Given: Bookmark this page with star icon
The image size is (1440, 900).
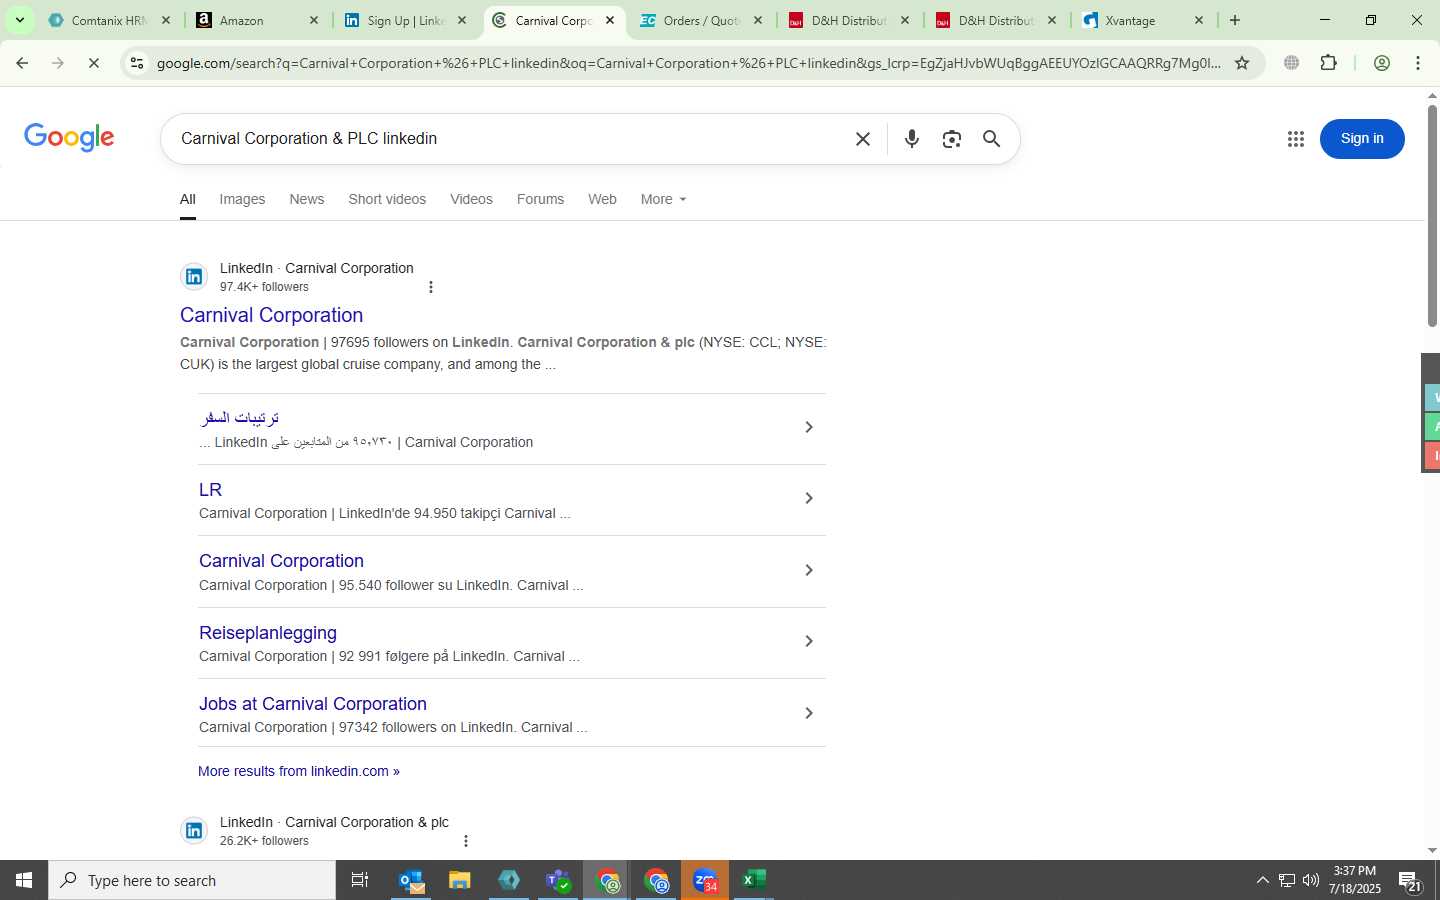Looking at the screenshot, I should [x=1242, y=63].
